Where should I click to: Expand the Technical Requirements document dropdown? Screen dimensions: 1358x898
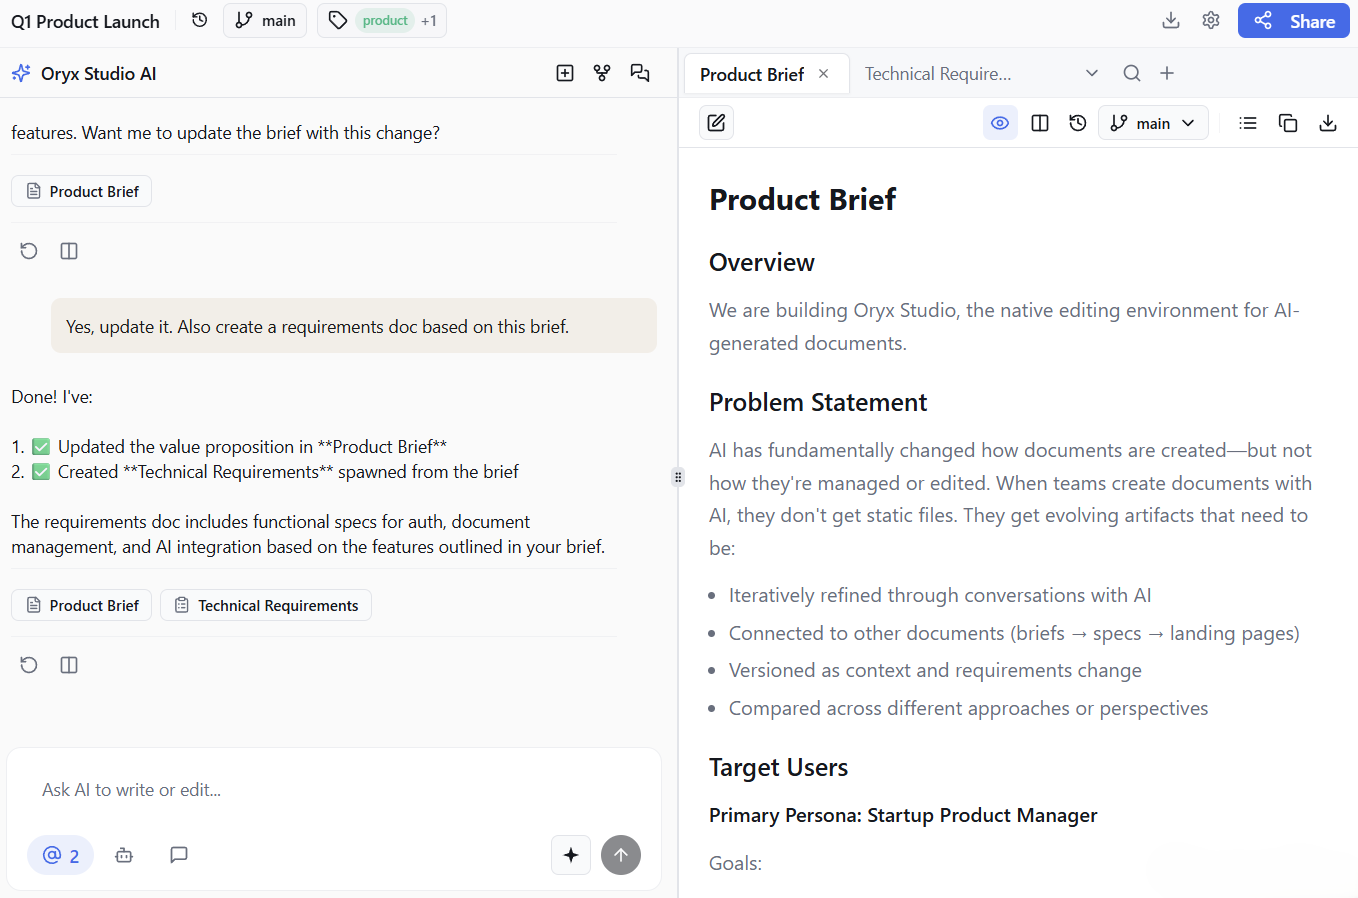pyautogui.click(x=1092, y=73)
